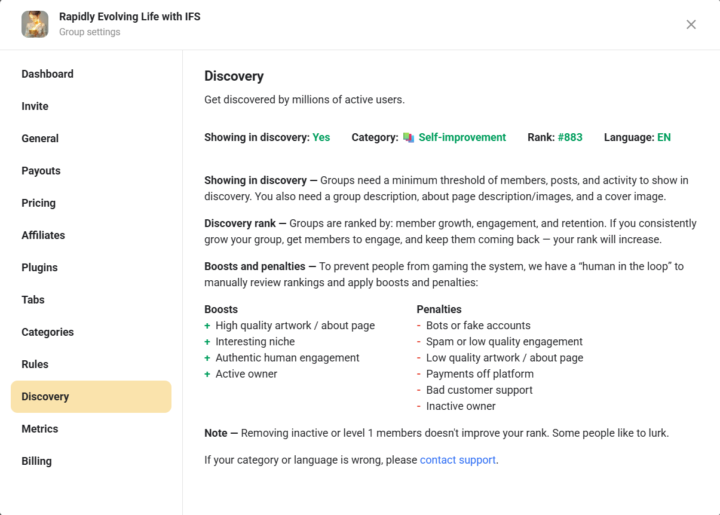
Task: Open the Rules section
Action: (35, 364)
